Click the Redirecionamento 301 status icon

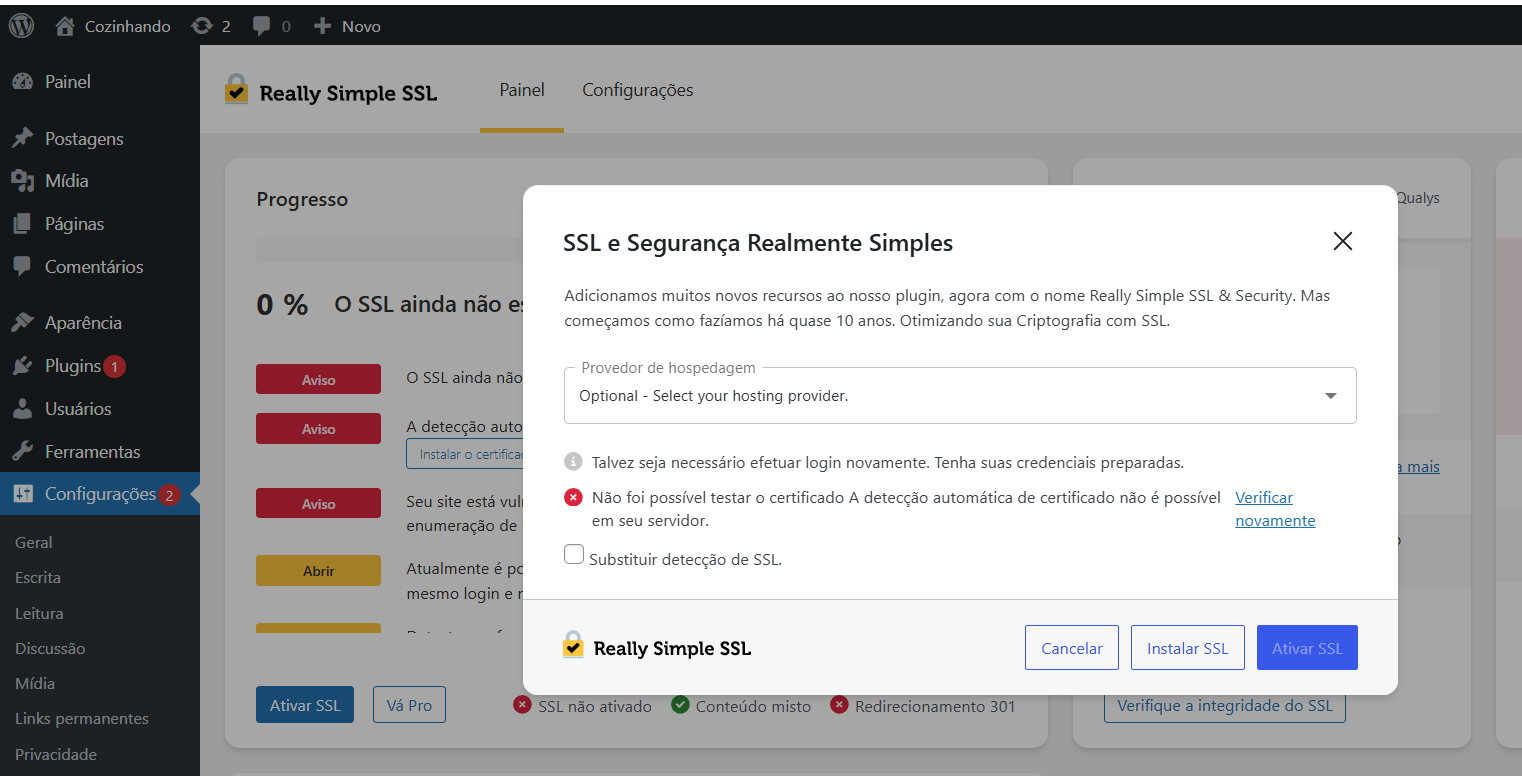coord(839,705)
